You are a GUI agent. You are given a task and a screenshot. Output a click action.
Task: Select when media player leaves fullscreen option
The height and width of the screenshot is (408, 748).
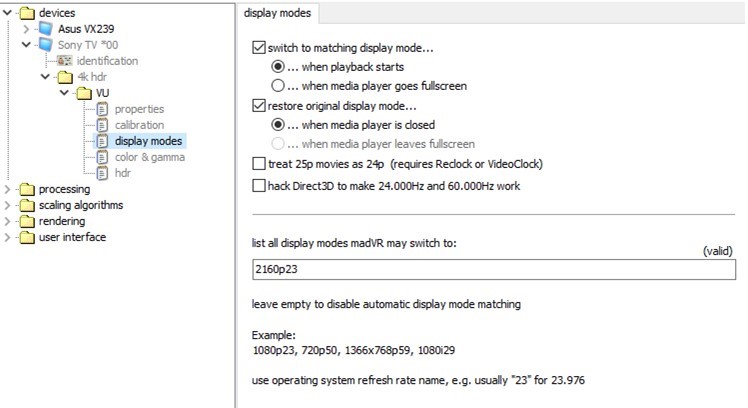point(278,144)
